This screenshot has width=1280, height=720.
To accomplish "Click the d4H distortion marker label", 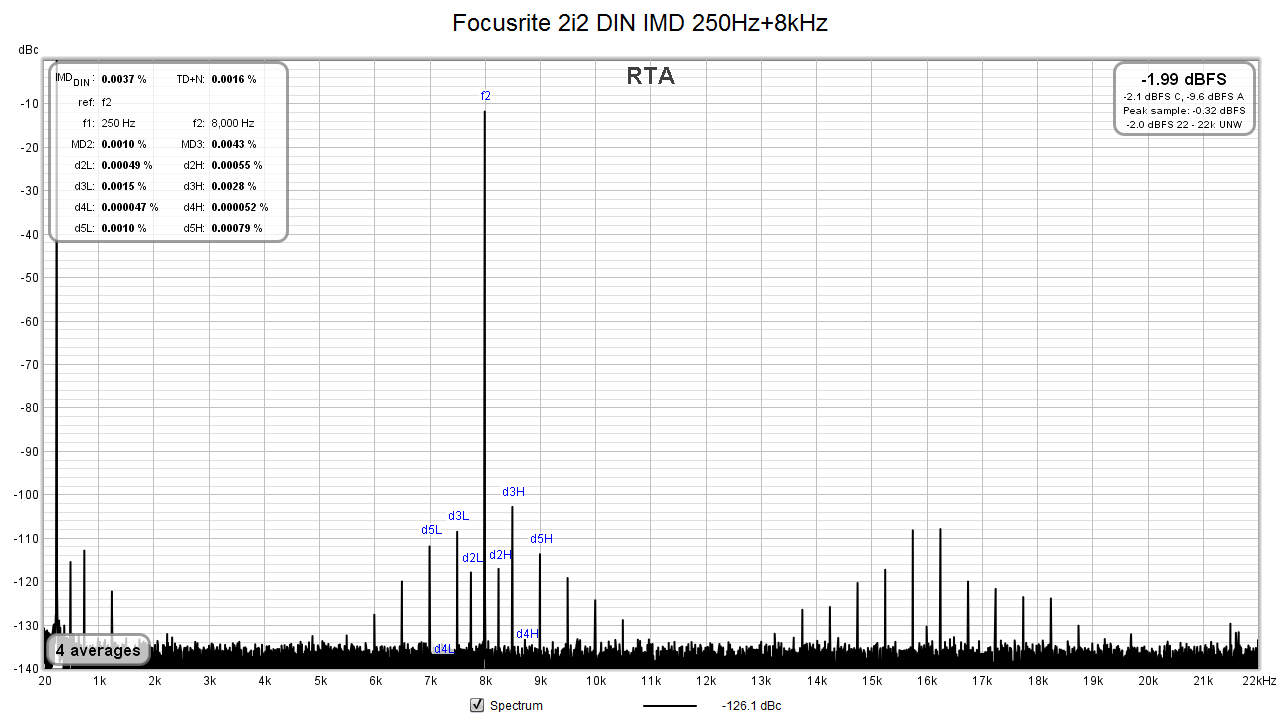I will pos(527,634).
